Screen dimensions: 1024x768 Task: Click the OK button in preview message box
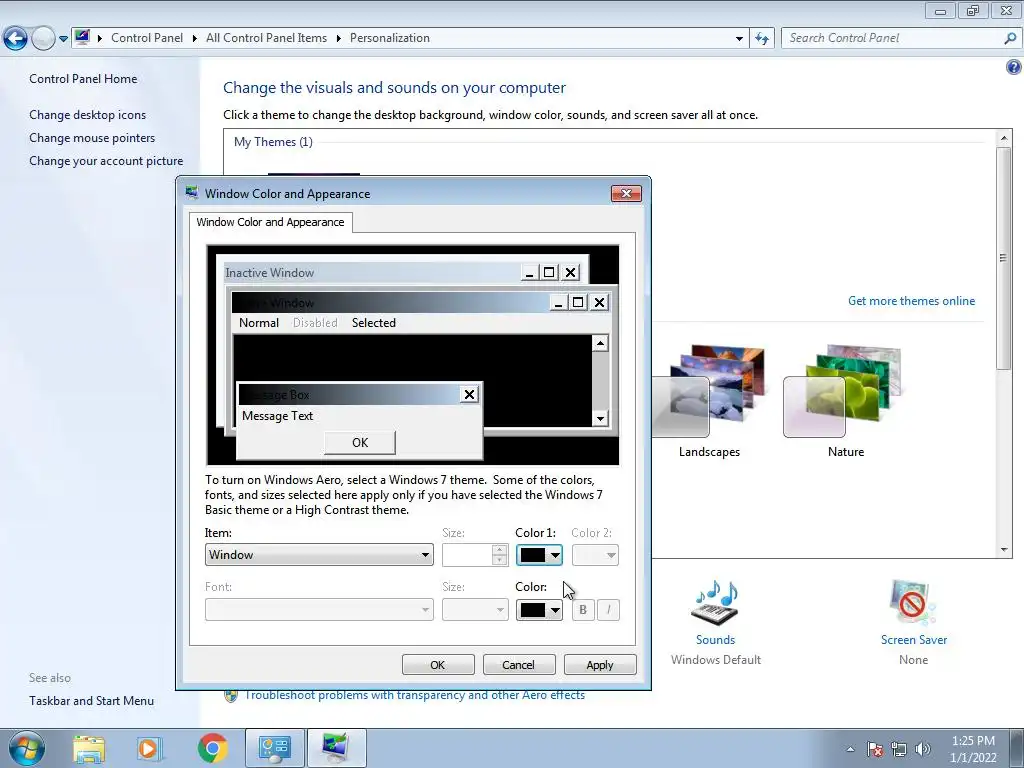point(360,443)
